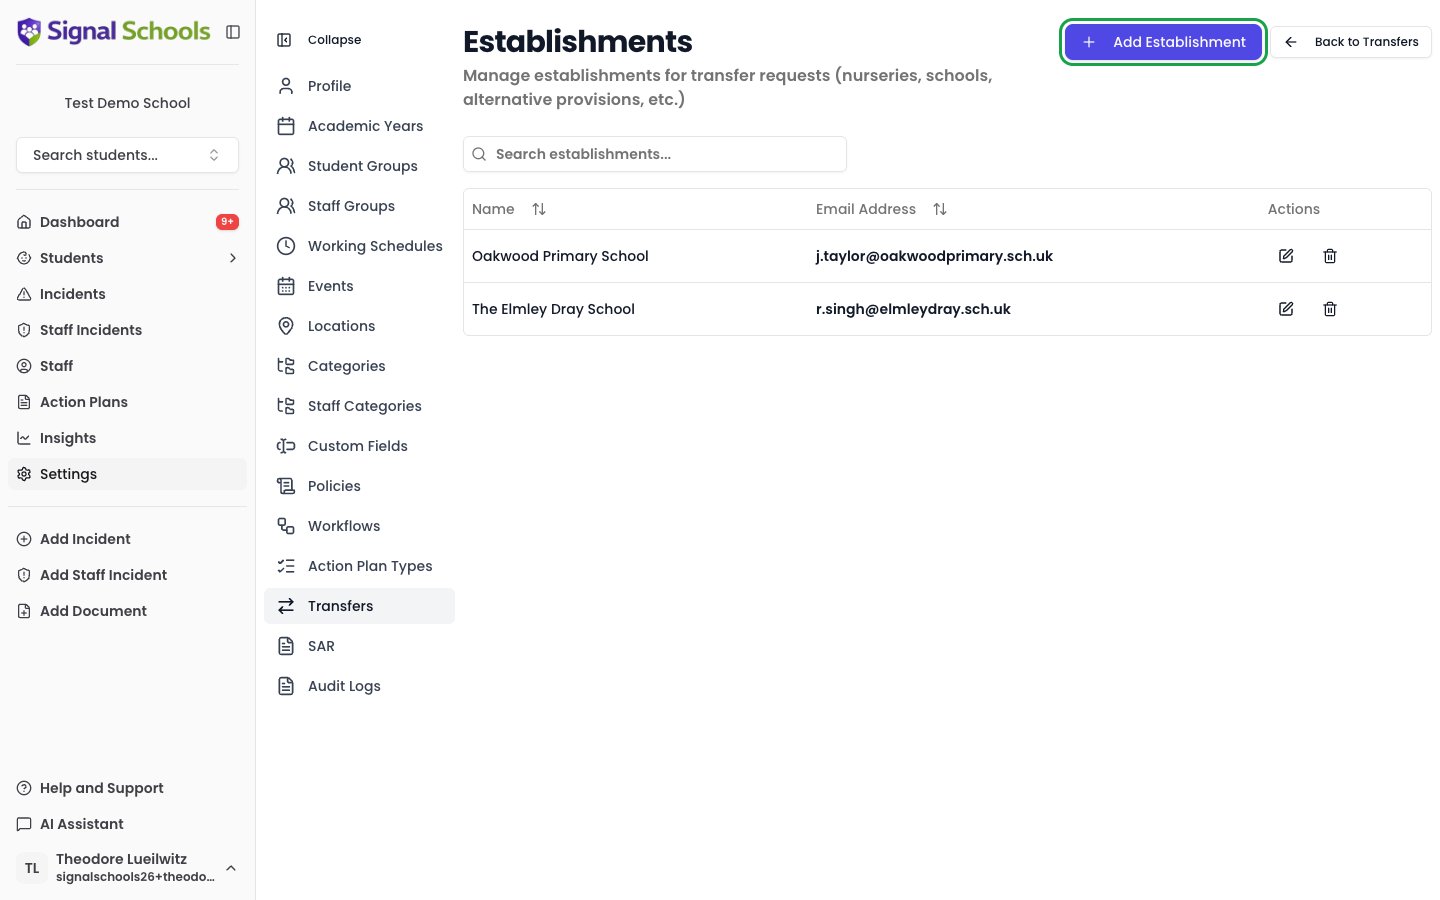Click Add Establishment button
Screen dimensions: 1440x900
1163,42
